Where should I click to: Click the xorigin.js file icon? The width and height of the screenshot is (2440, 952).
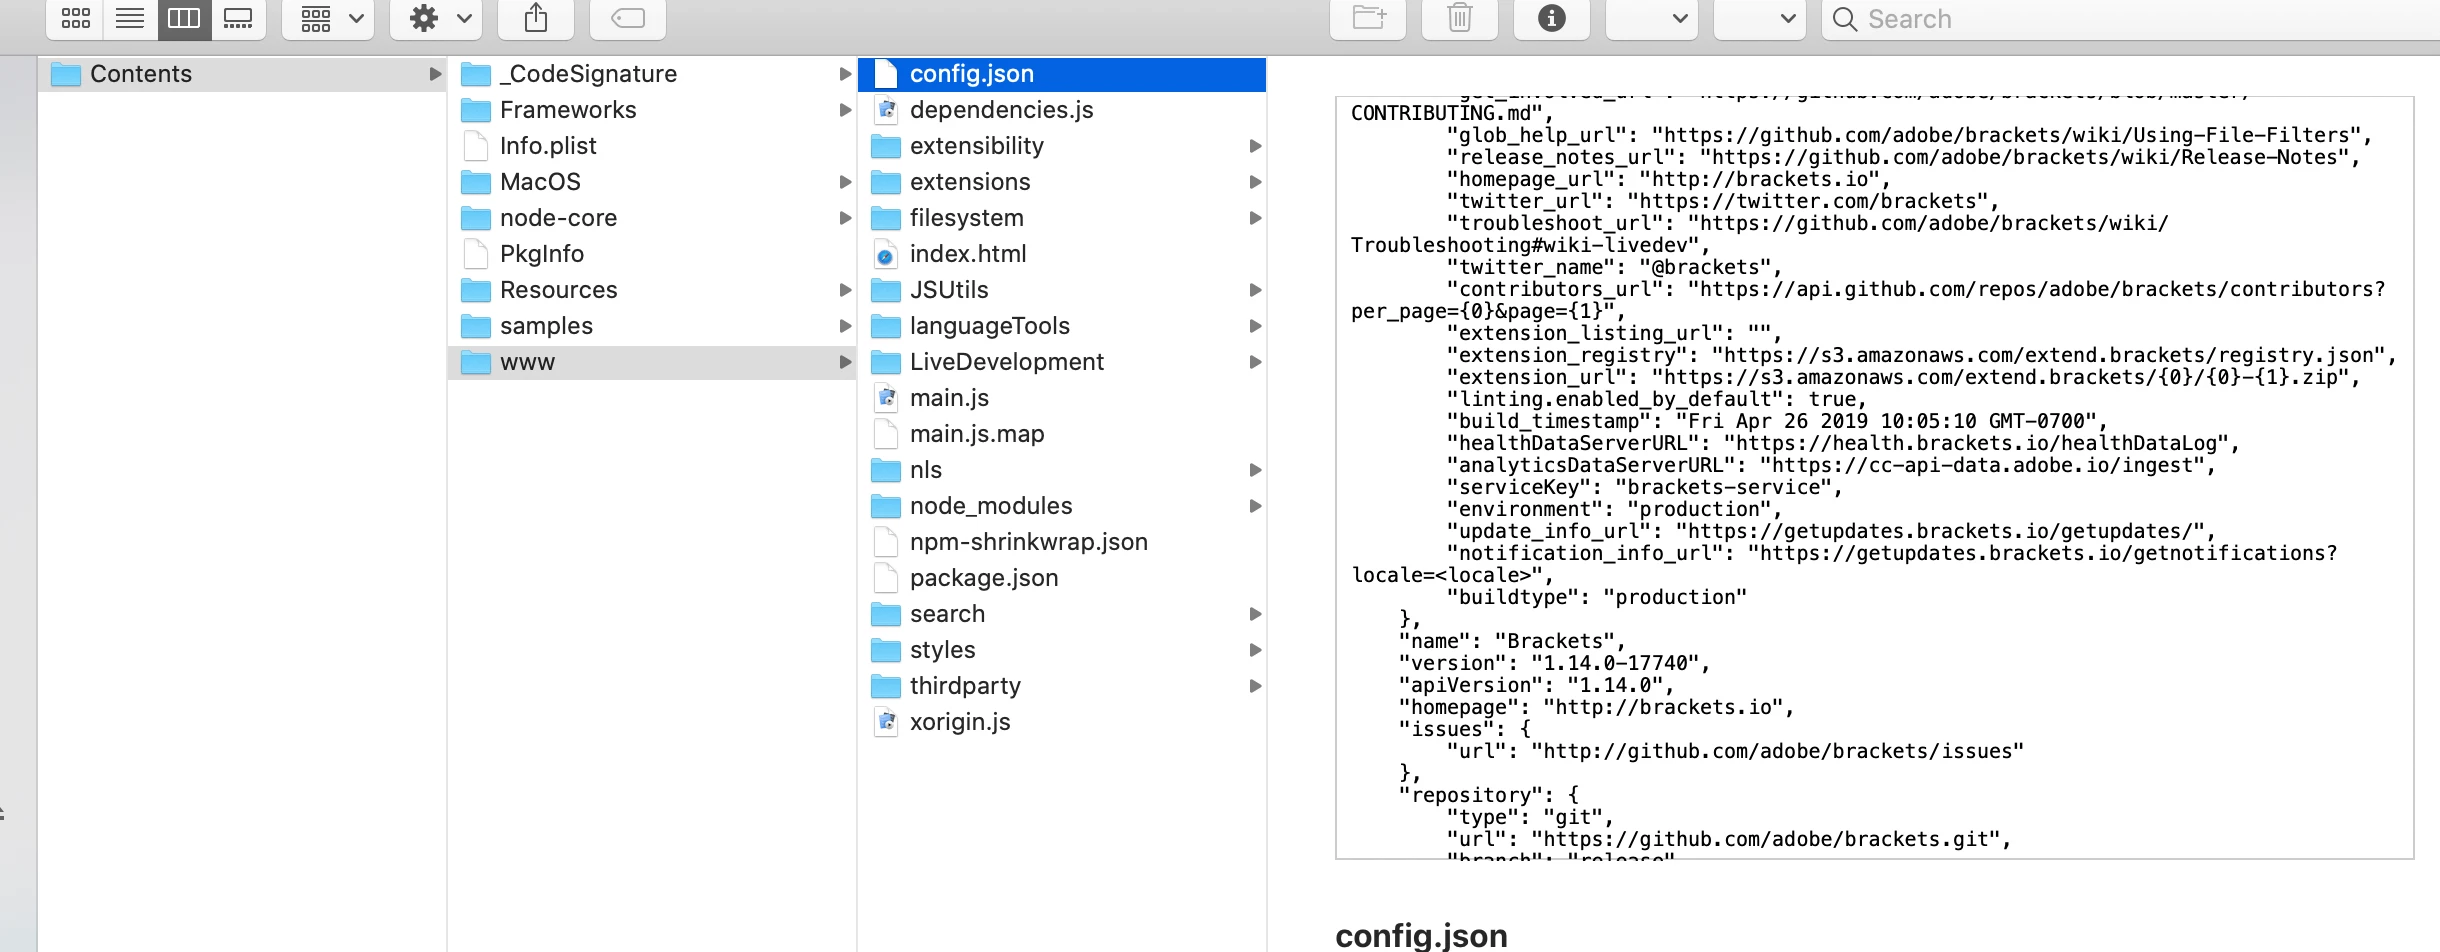coord(886,722)
